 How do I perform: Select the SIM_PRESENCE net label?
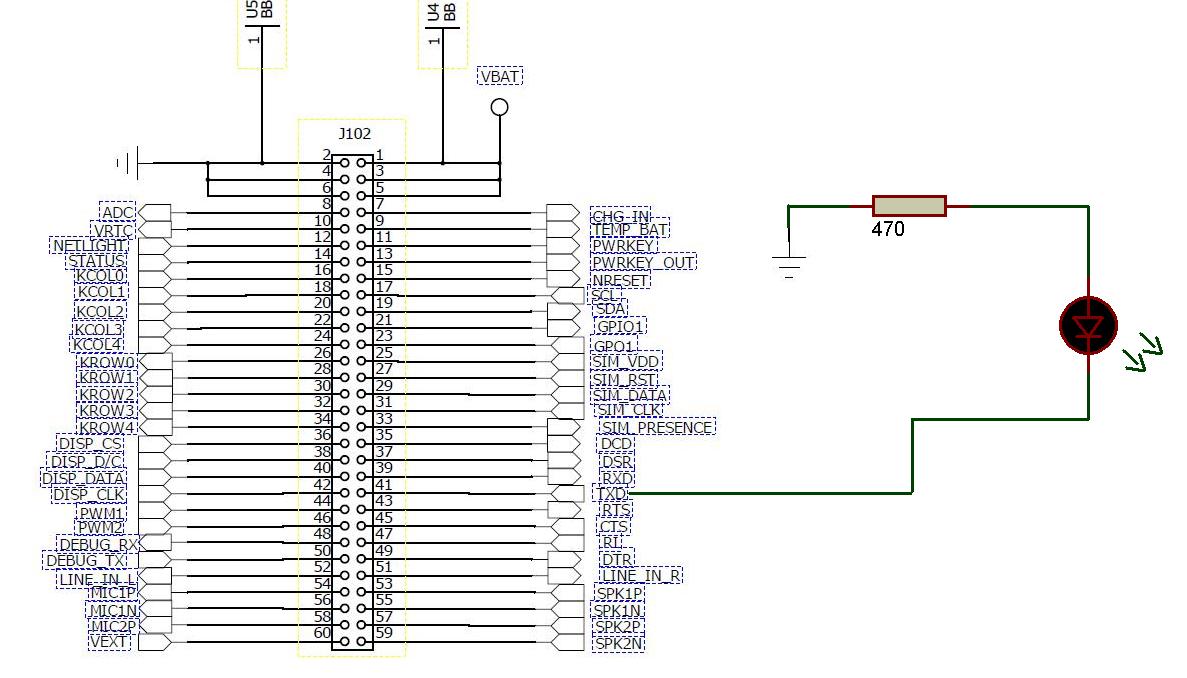(x=657, y=428)
